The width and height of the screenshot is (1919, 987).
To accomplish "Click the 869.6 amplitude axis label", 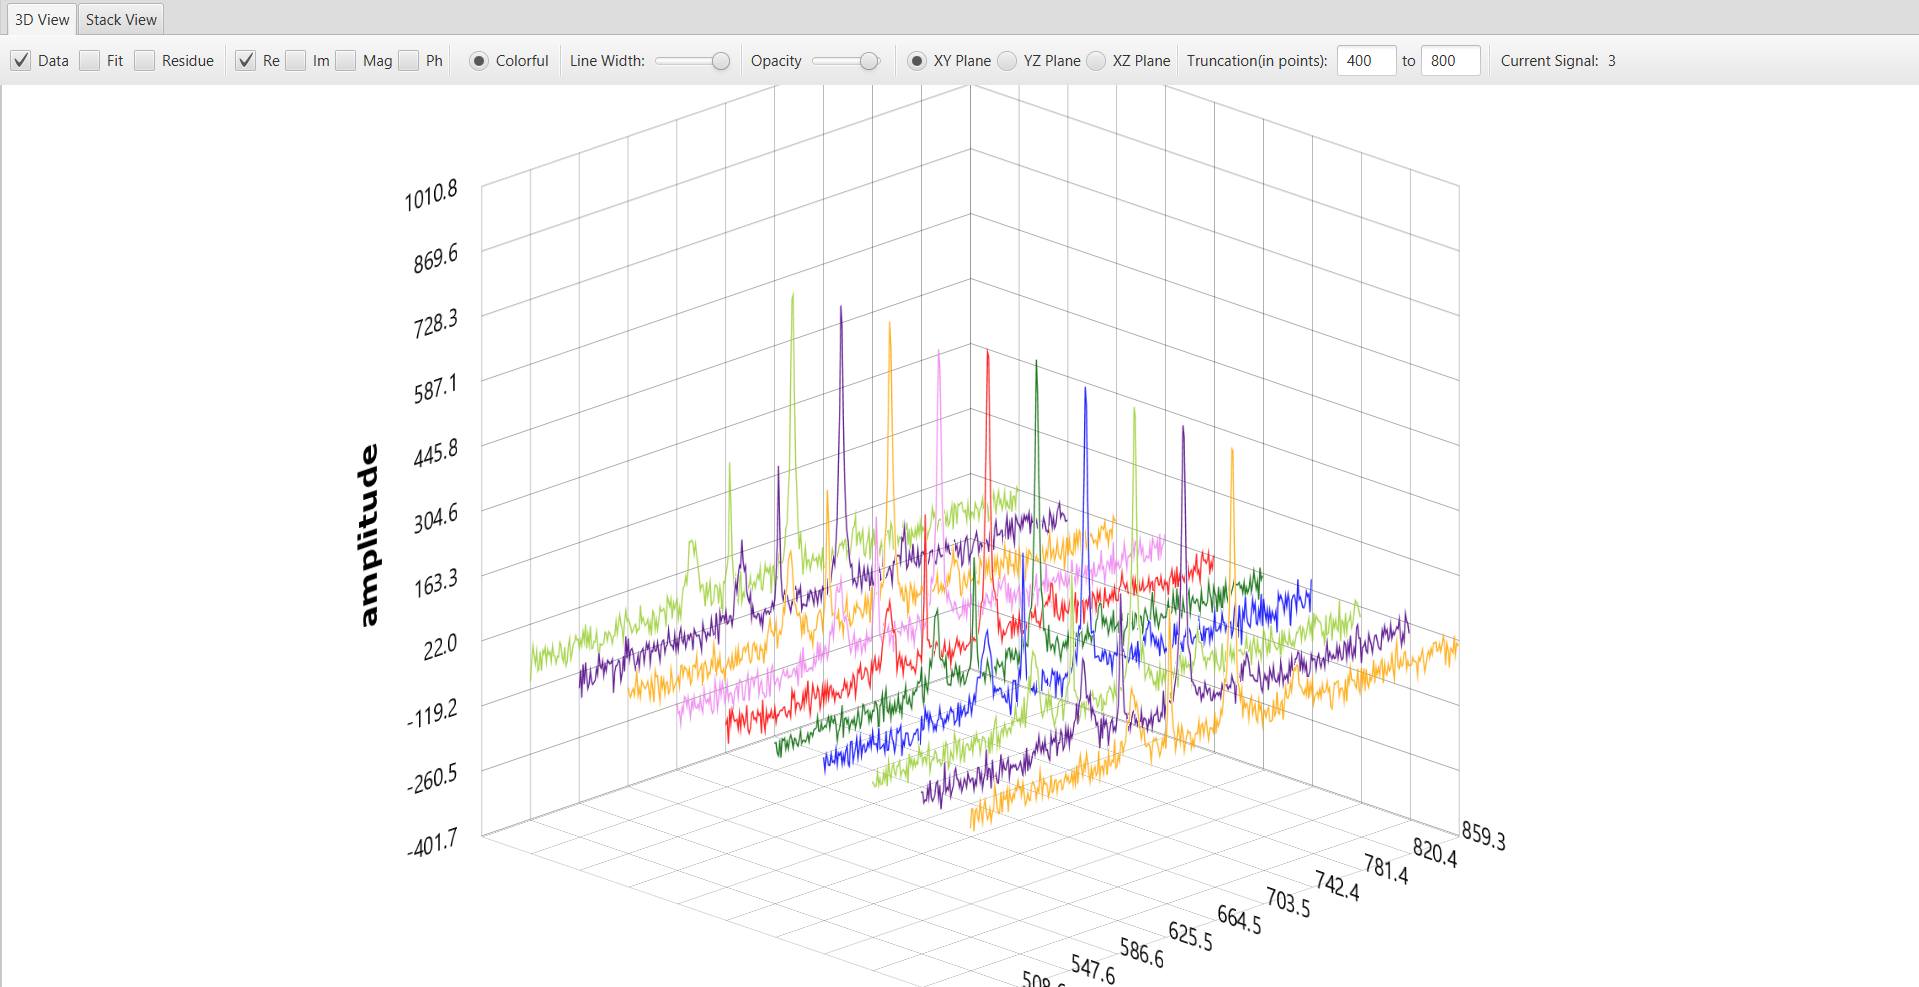I will tap(435, 258).
